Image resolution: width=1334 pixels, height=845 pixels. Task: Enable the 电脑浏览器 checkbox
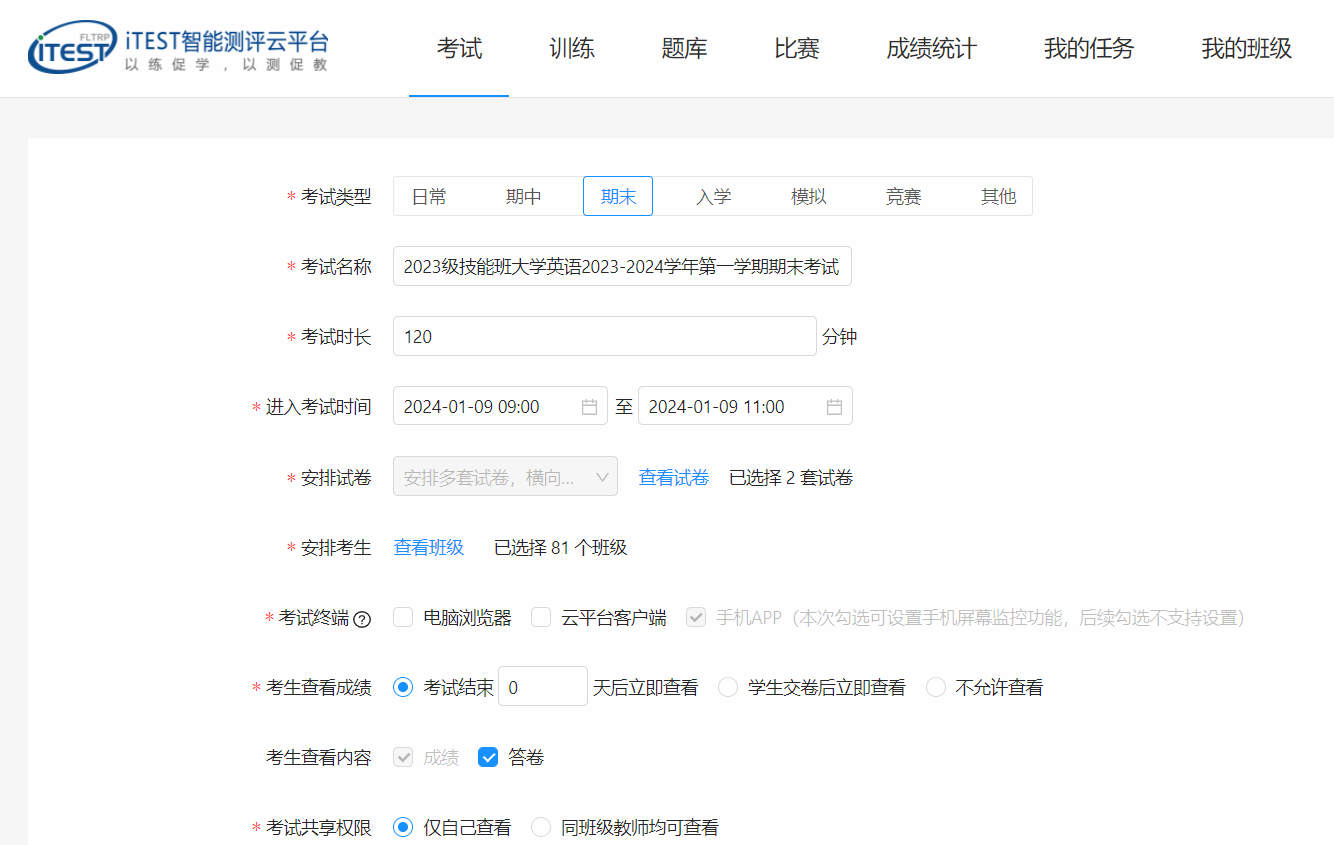[x=403, y=618]
